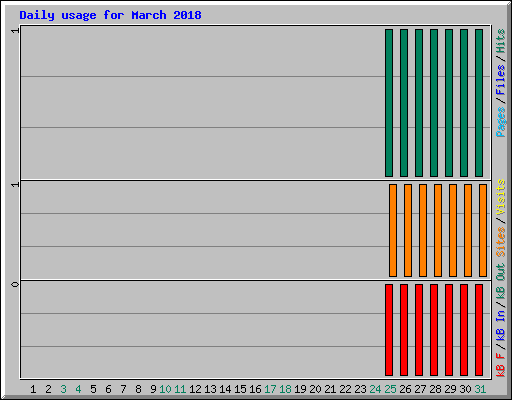This screenshot has width=512, height=400.
Task: Select day 14 on the bottom axis
Action: [x=225, y=389]
